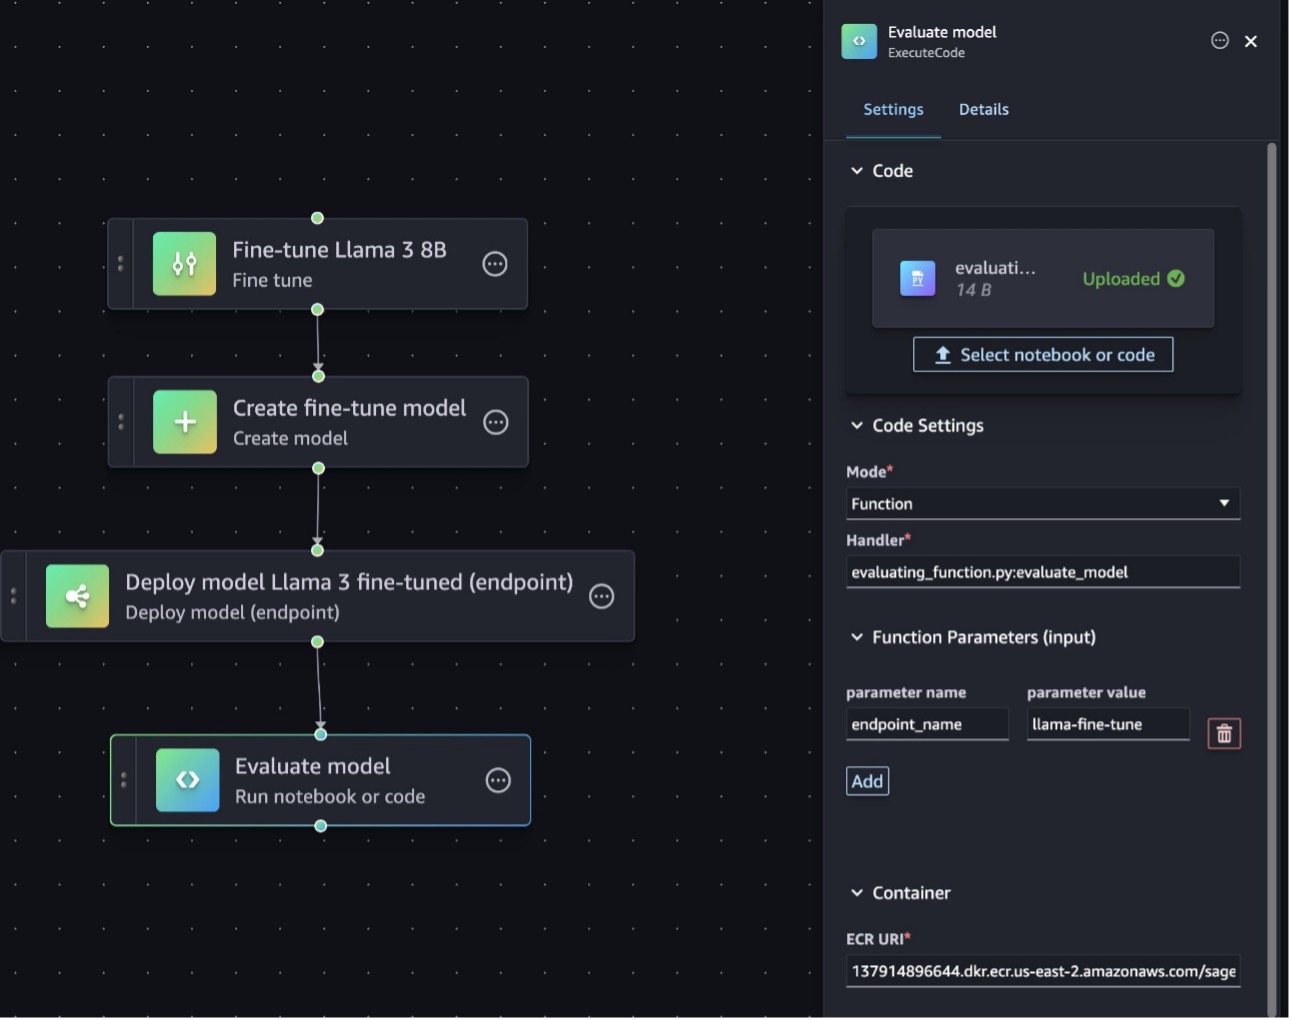
Task: Collapse the Code Settings section
Action: point(857,426)
